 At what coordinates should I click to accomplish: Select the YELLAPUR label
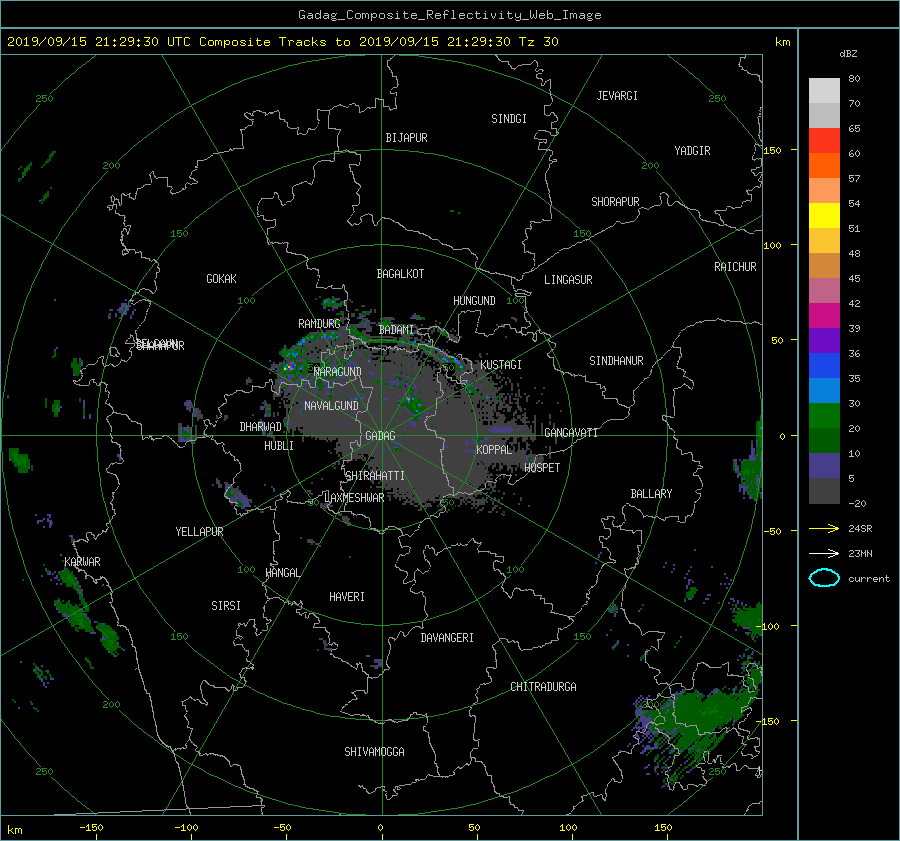[199, 532]
